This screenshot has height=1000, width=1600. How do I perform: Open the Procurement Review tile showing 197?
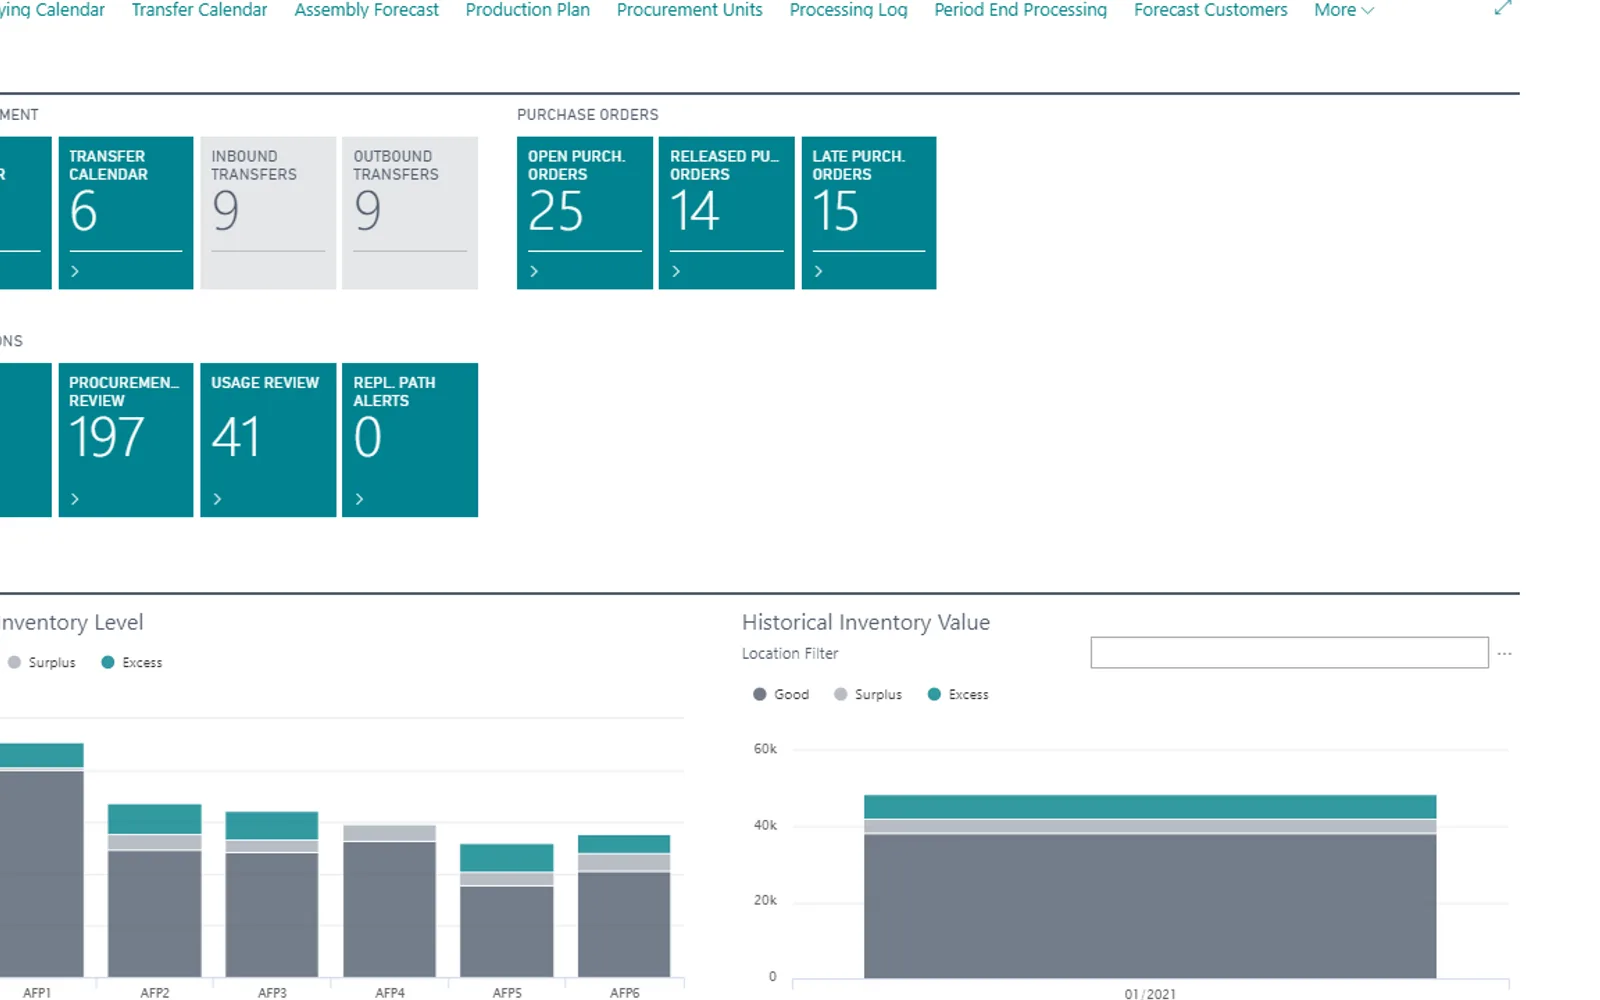(x=126, y=440)
